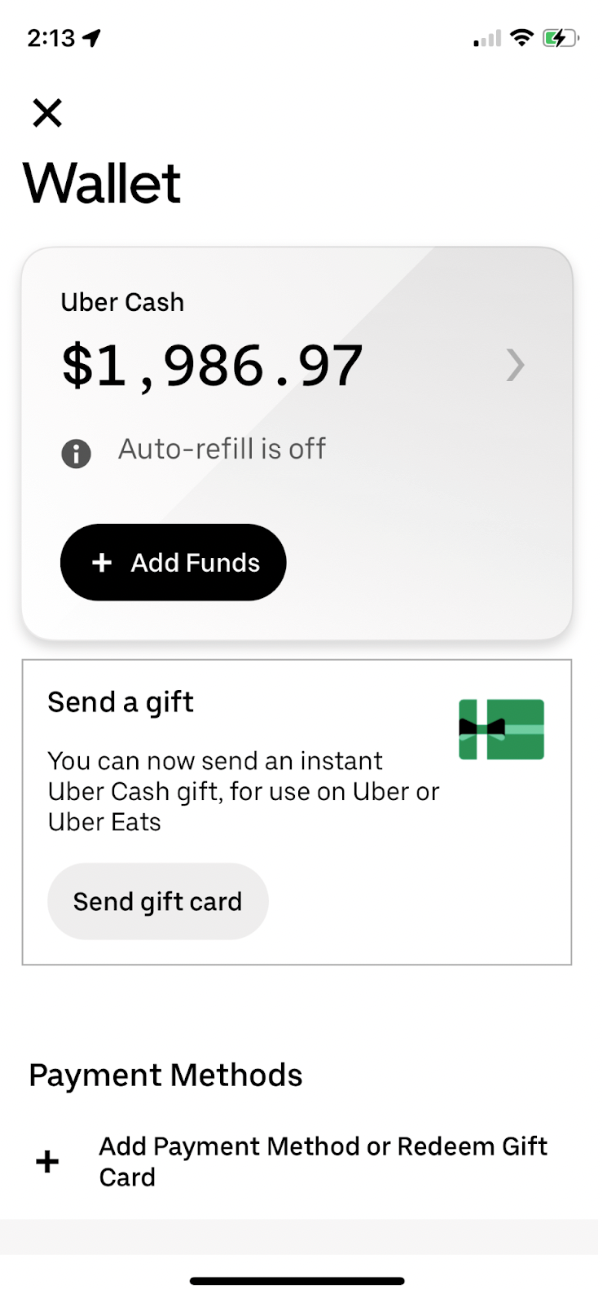
Task: Click the plus icon in Add Funds
Action: 101,563
